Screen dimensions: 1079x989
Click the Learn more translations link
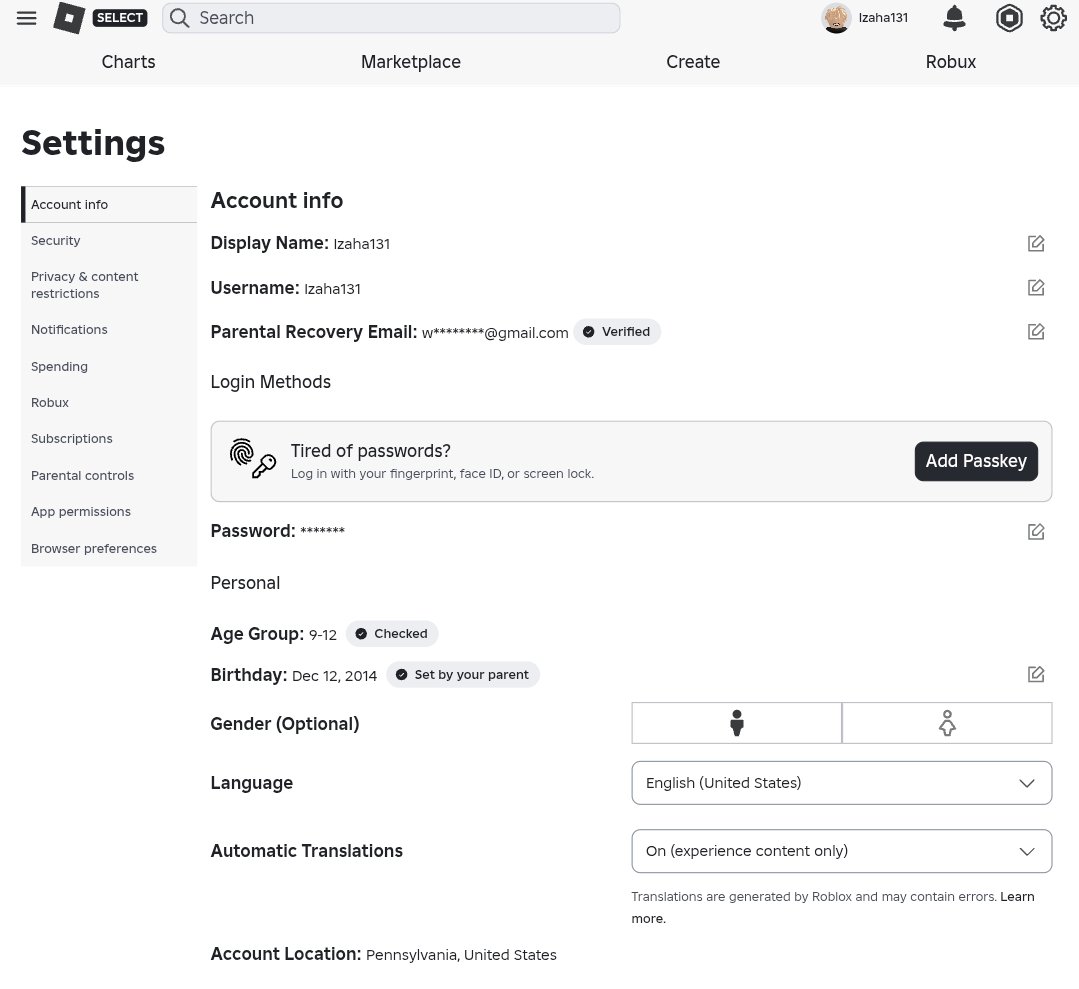click(1016, 897)
